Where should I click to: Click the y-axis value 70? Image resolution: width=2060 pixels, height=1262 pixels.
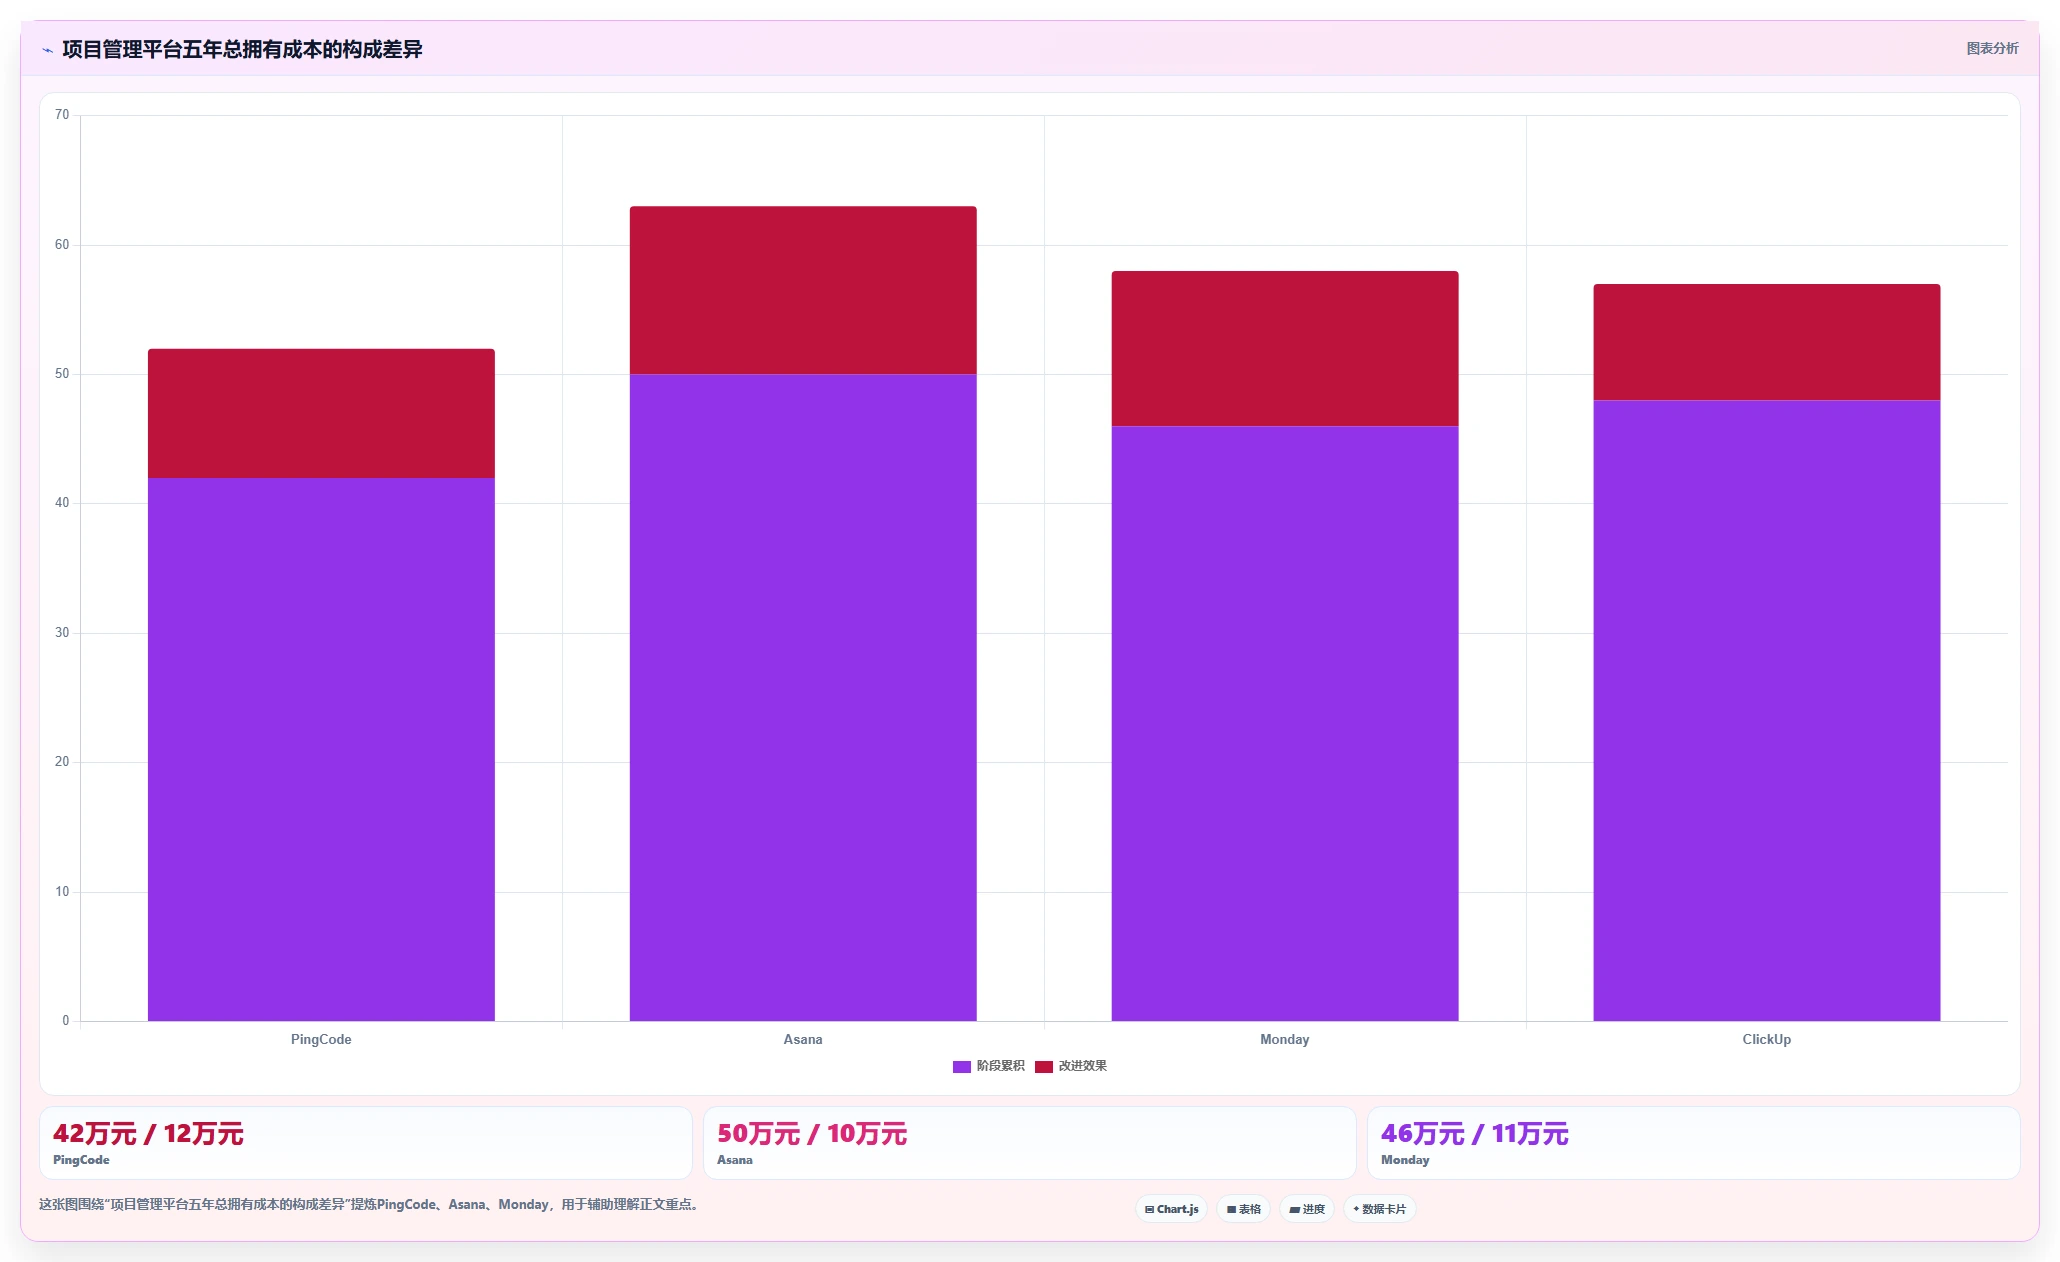pyautogui.click(x=62, y=115)
